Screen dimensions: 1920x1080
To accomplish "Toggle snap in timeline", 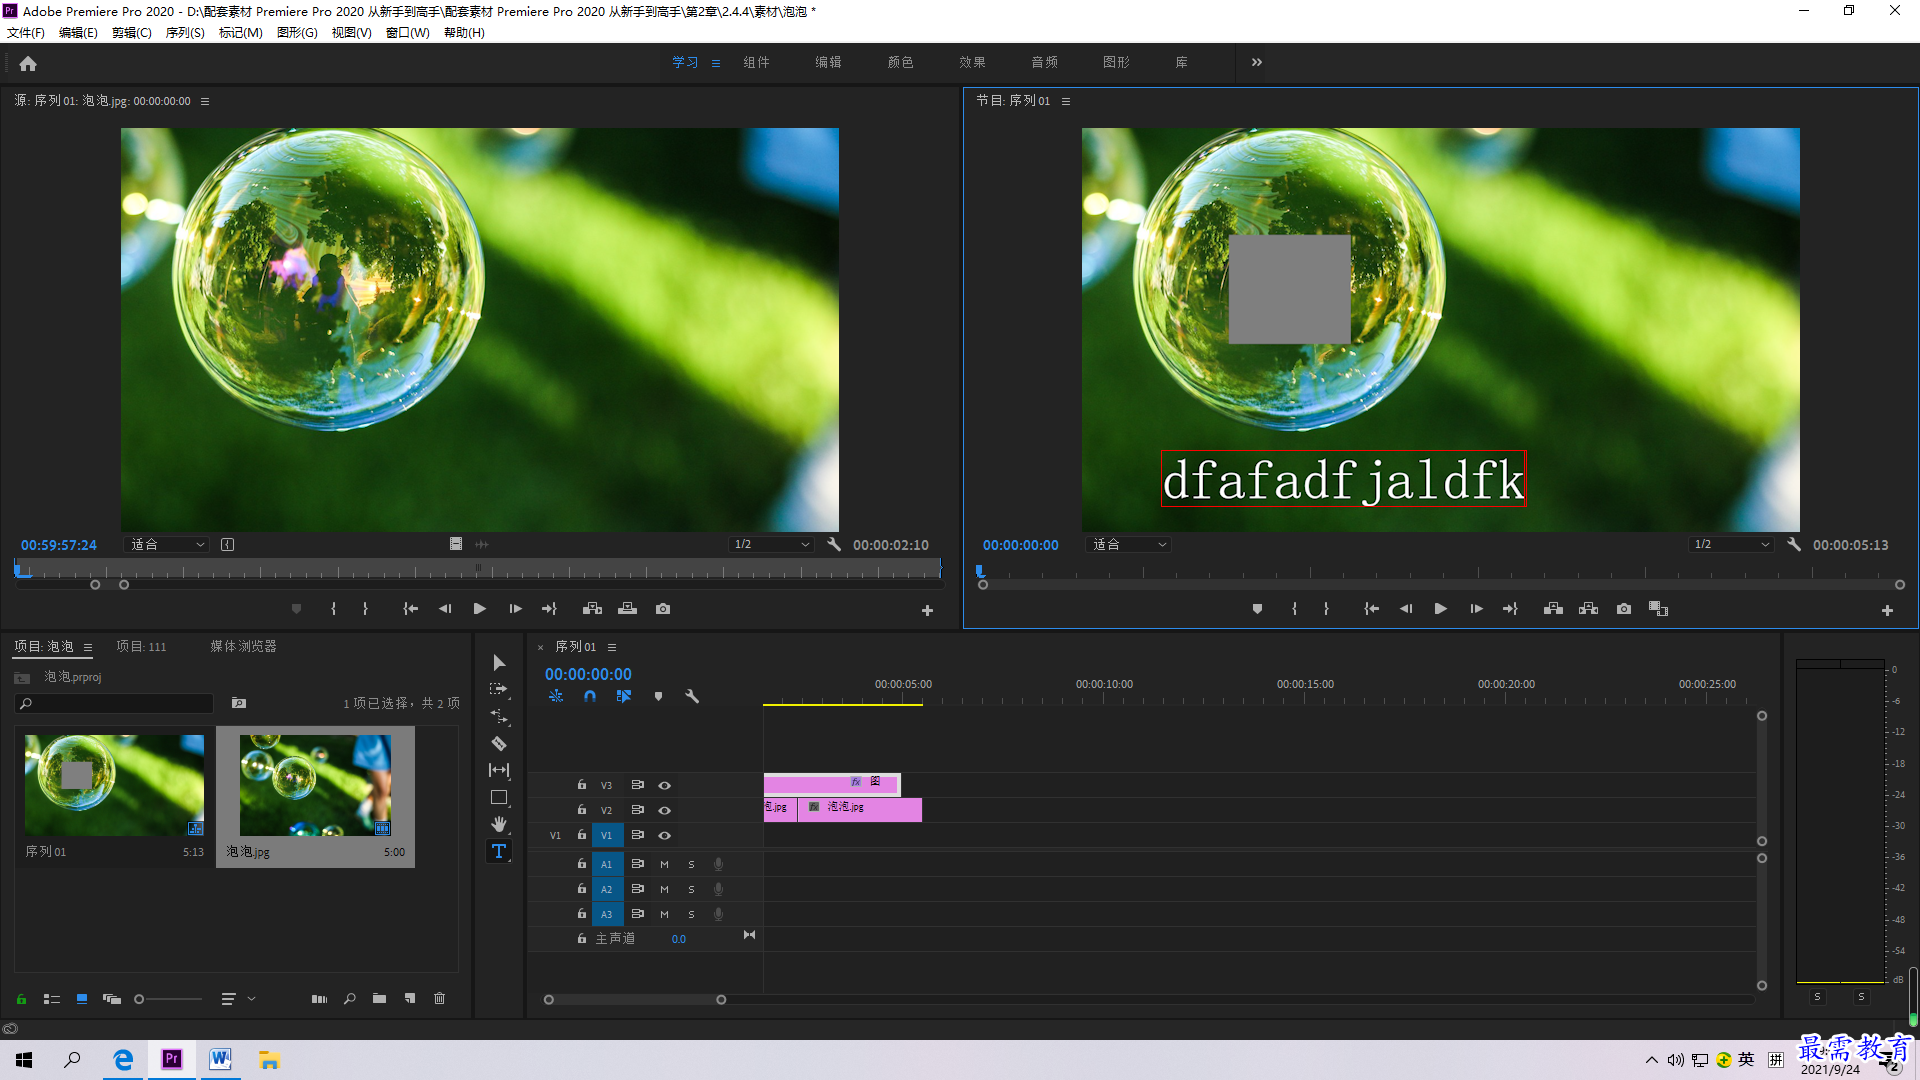I will tap(590, 696).
